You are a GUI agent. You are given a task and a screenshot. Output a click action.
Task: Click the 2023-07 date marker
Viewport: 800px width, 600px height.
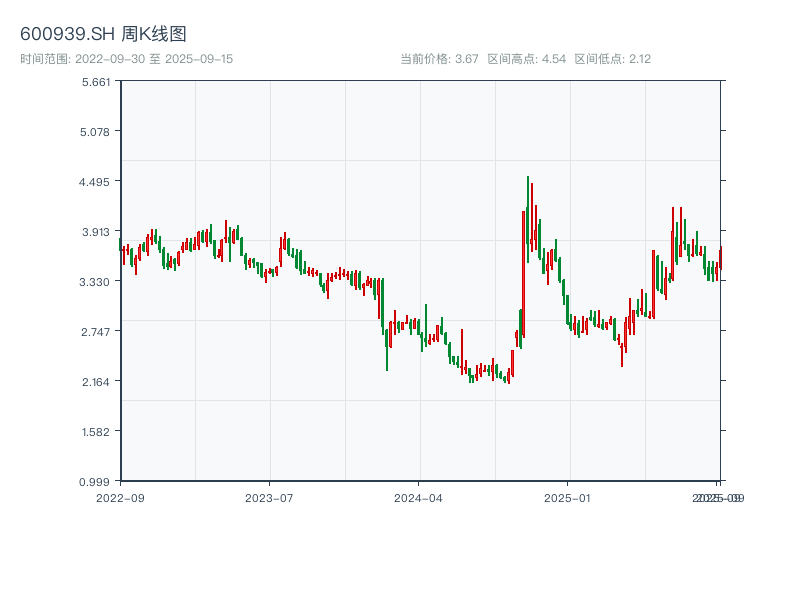[x=270, y=497]
